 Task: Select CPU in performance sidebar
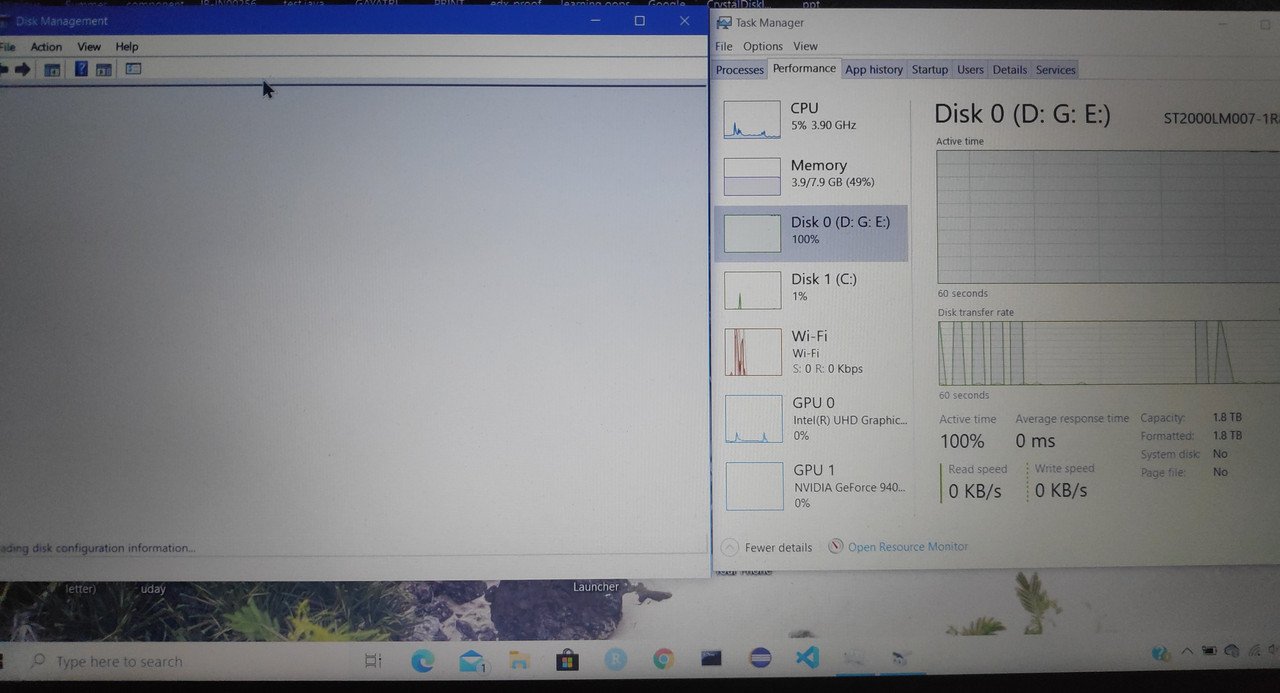pyautogui.click(x=811, y=119)
